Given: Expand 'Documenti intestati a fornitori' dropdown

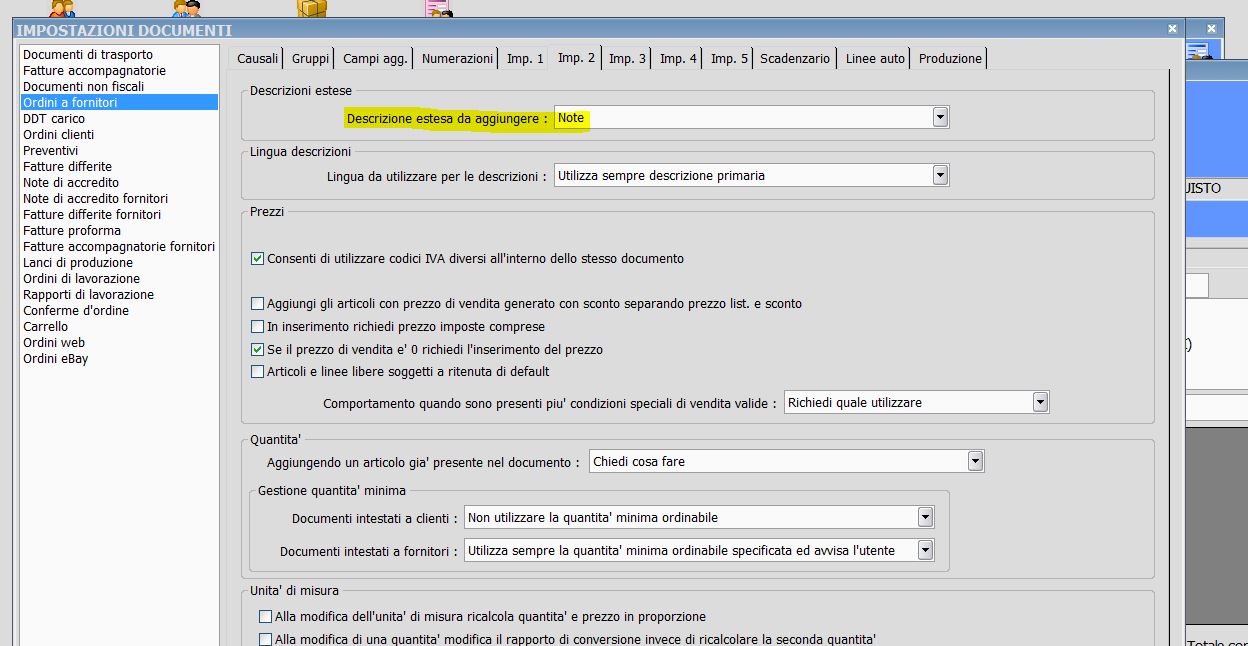Looking at the screenshot, I should pos(926,551).
